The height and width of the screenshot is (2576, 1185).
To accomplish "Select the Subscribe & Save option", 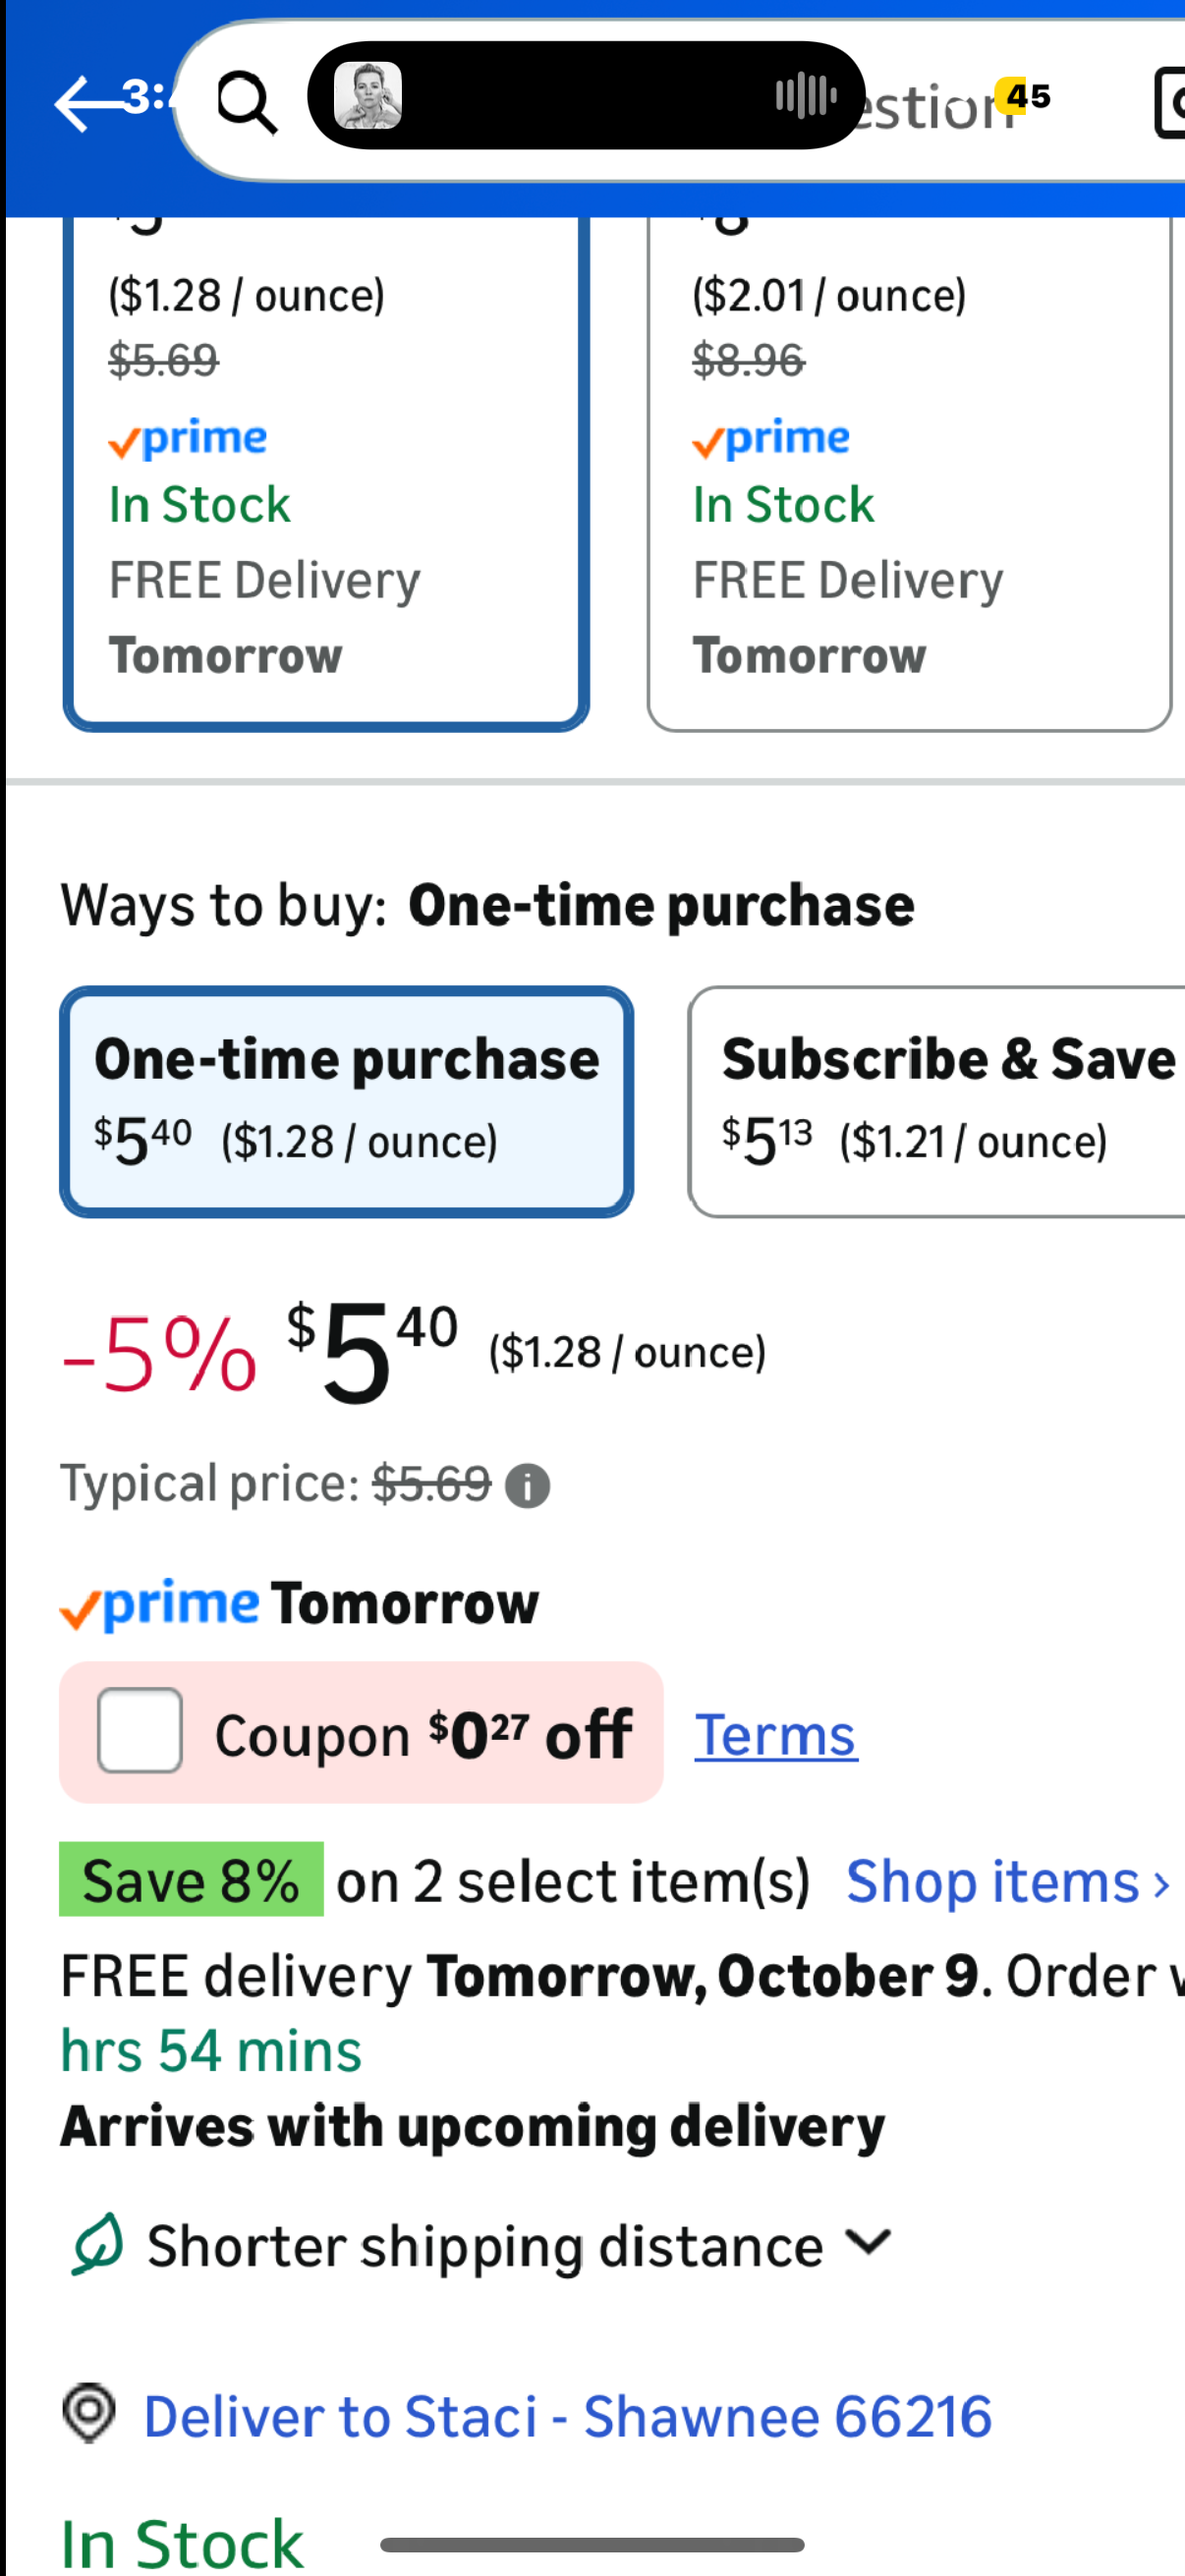I will (940, 1102).
